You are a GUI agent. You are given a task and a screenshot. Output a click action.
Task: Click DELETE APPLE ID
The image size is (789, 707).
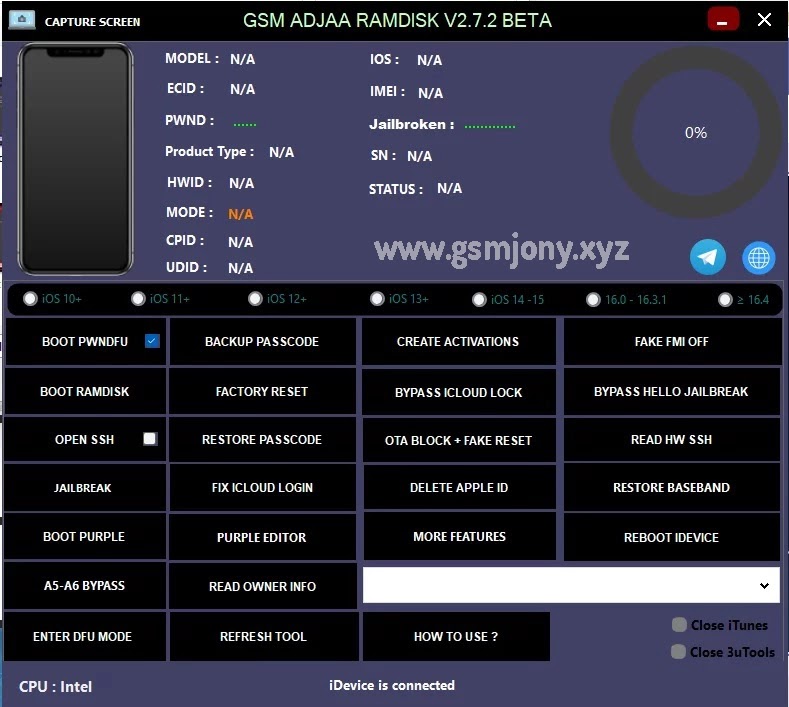(459, 488)
